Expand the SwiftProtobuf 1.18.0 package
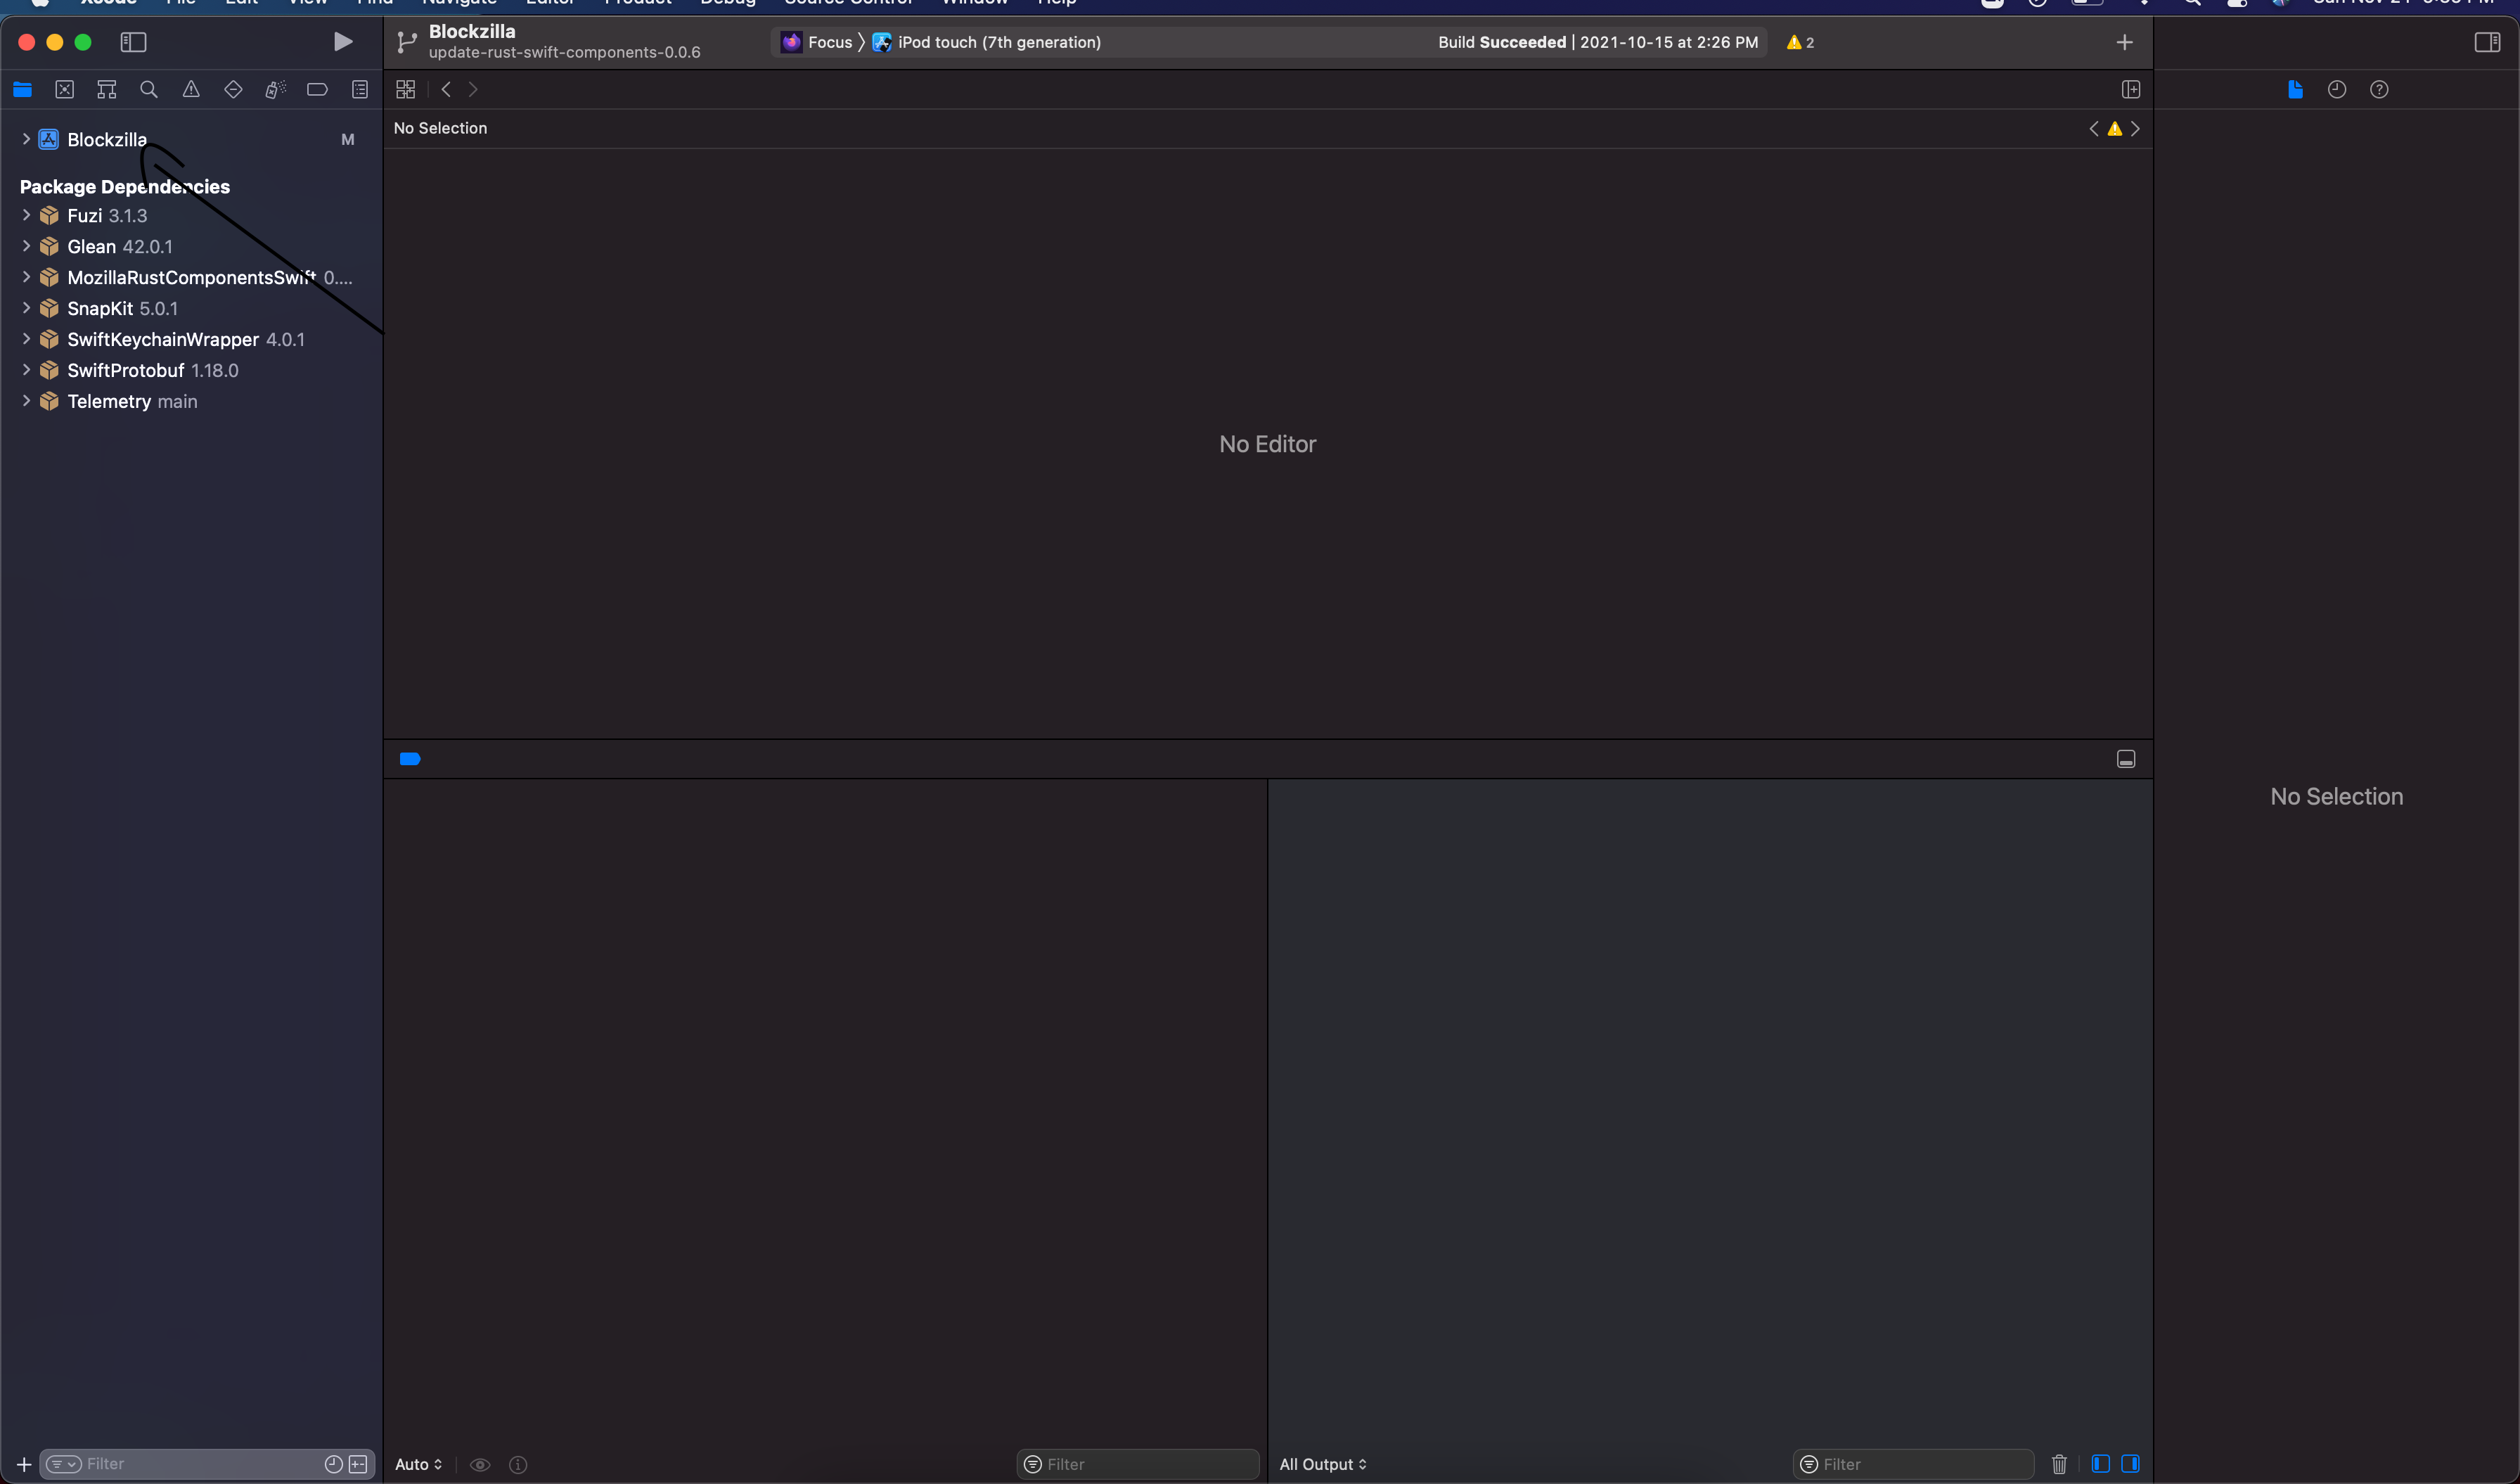2520x1484 pixels. [x=26, y=370]
